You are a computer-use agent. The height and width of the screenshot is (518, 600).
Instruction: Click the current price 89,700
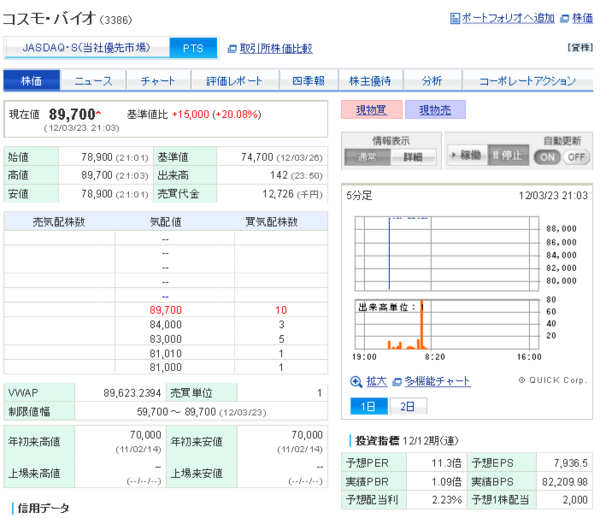[x=72, y=114]
